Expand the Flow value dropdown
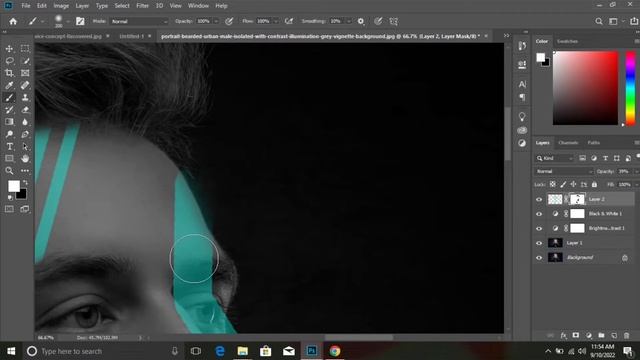This screenshot has width=640, height=360. [276, 21]
